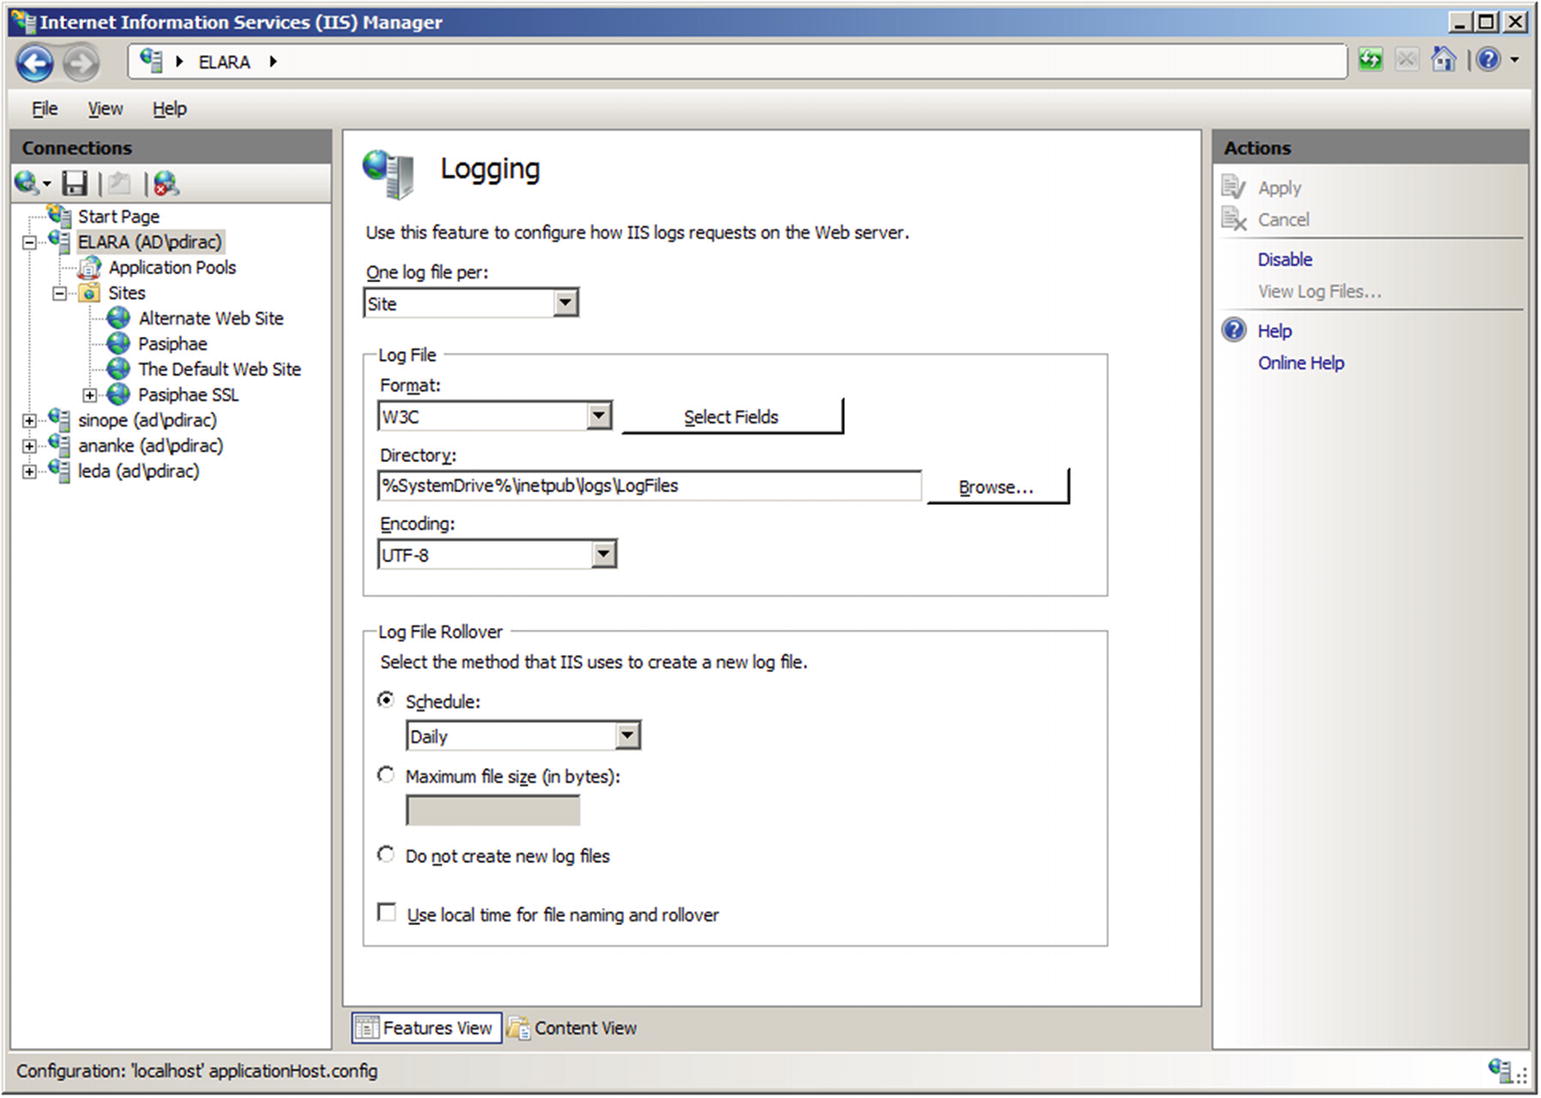Expand the ananke server node
The height and width of the screenshot is (1098, 1541).
click(29, 446)
